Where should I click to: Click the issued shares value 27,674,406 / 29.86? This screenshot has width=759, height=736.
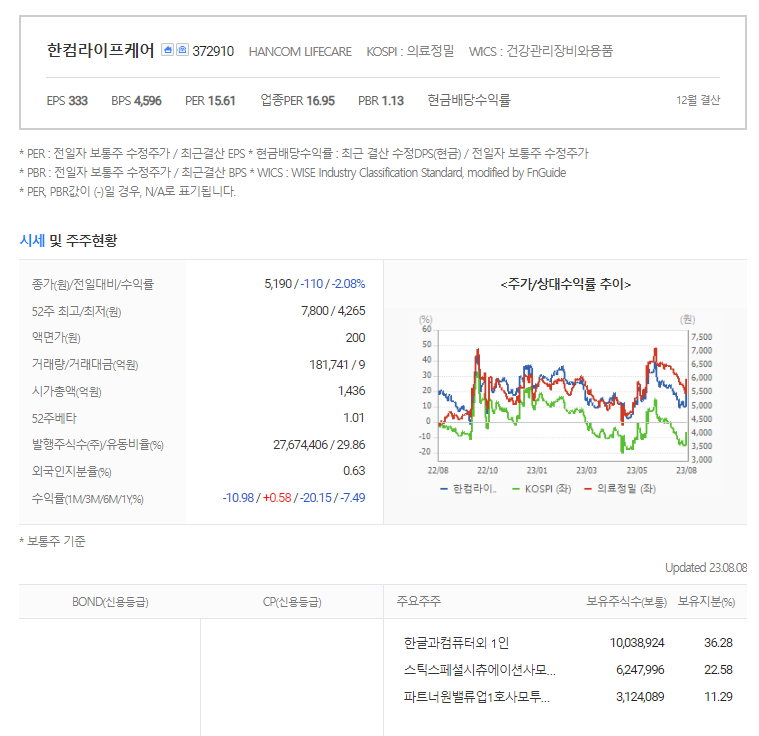click(319, 445)
